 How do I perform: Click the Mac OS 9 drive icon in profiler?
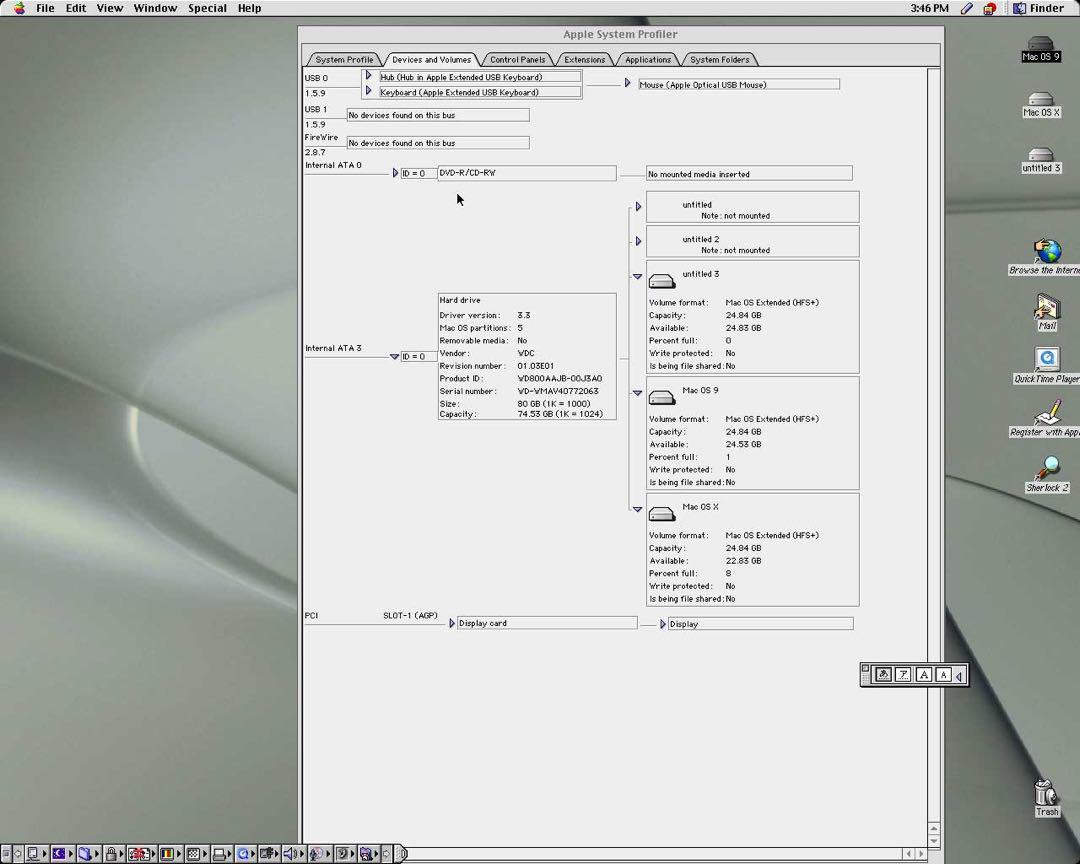click(x=662, y=398)
